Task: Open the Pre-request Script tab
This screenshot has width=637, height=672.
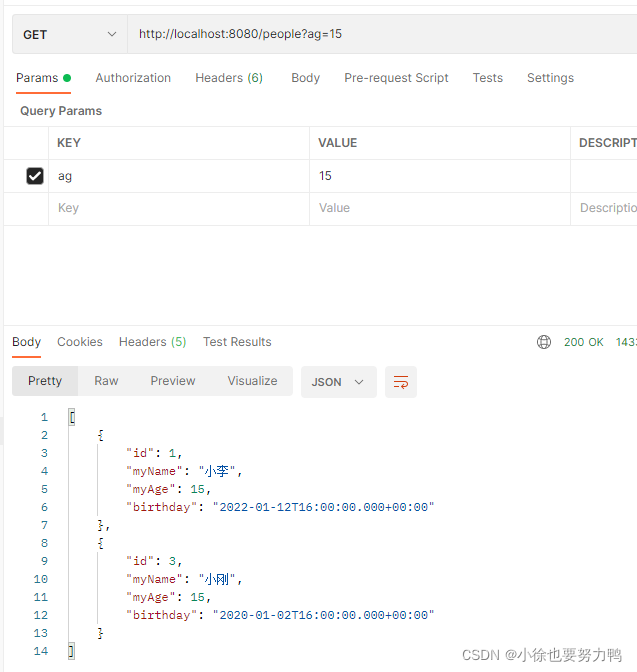Action: click(x=396, y=78)
